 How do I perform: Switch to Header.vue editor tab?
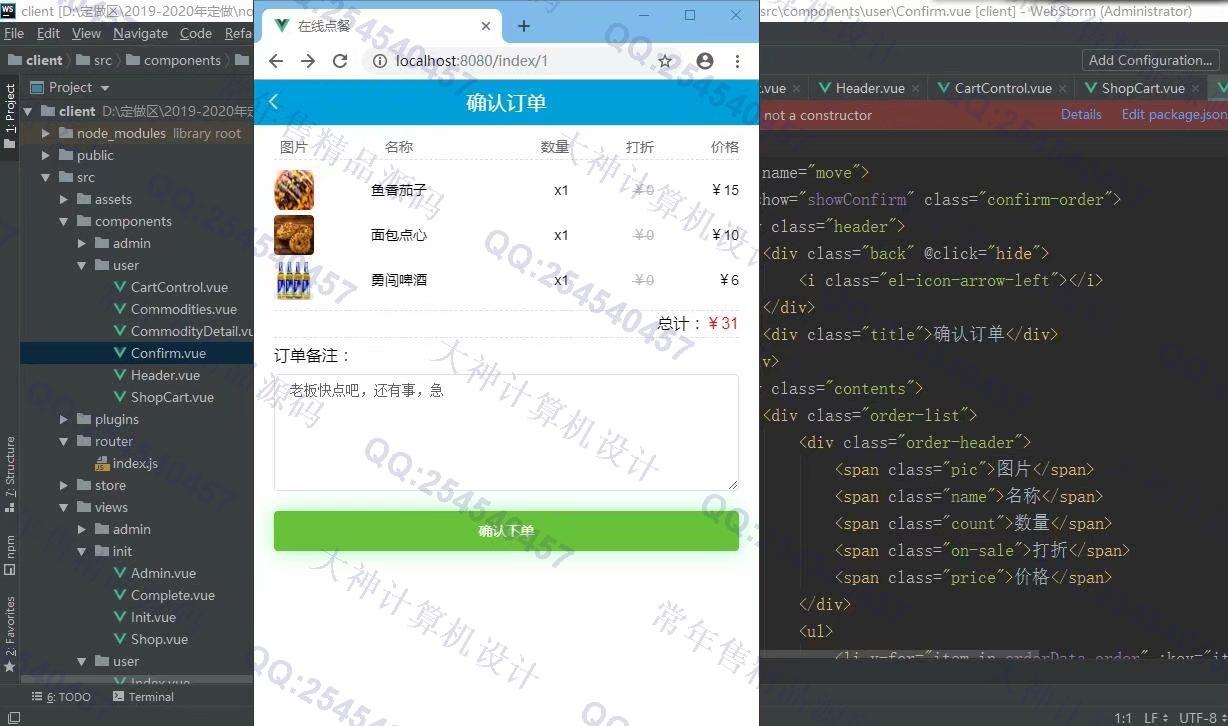pyautogui.click(x=870, y=88)
